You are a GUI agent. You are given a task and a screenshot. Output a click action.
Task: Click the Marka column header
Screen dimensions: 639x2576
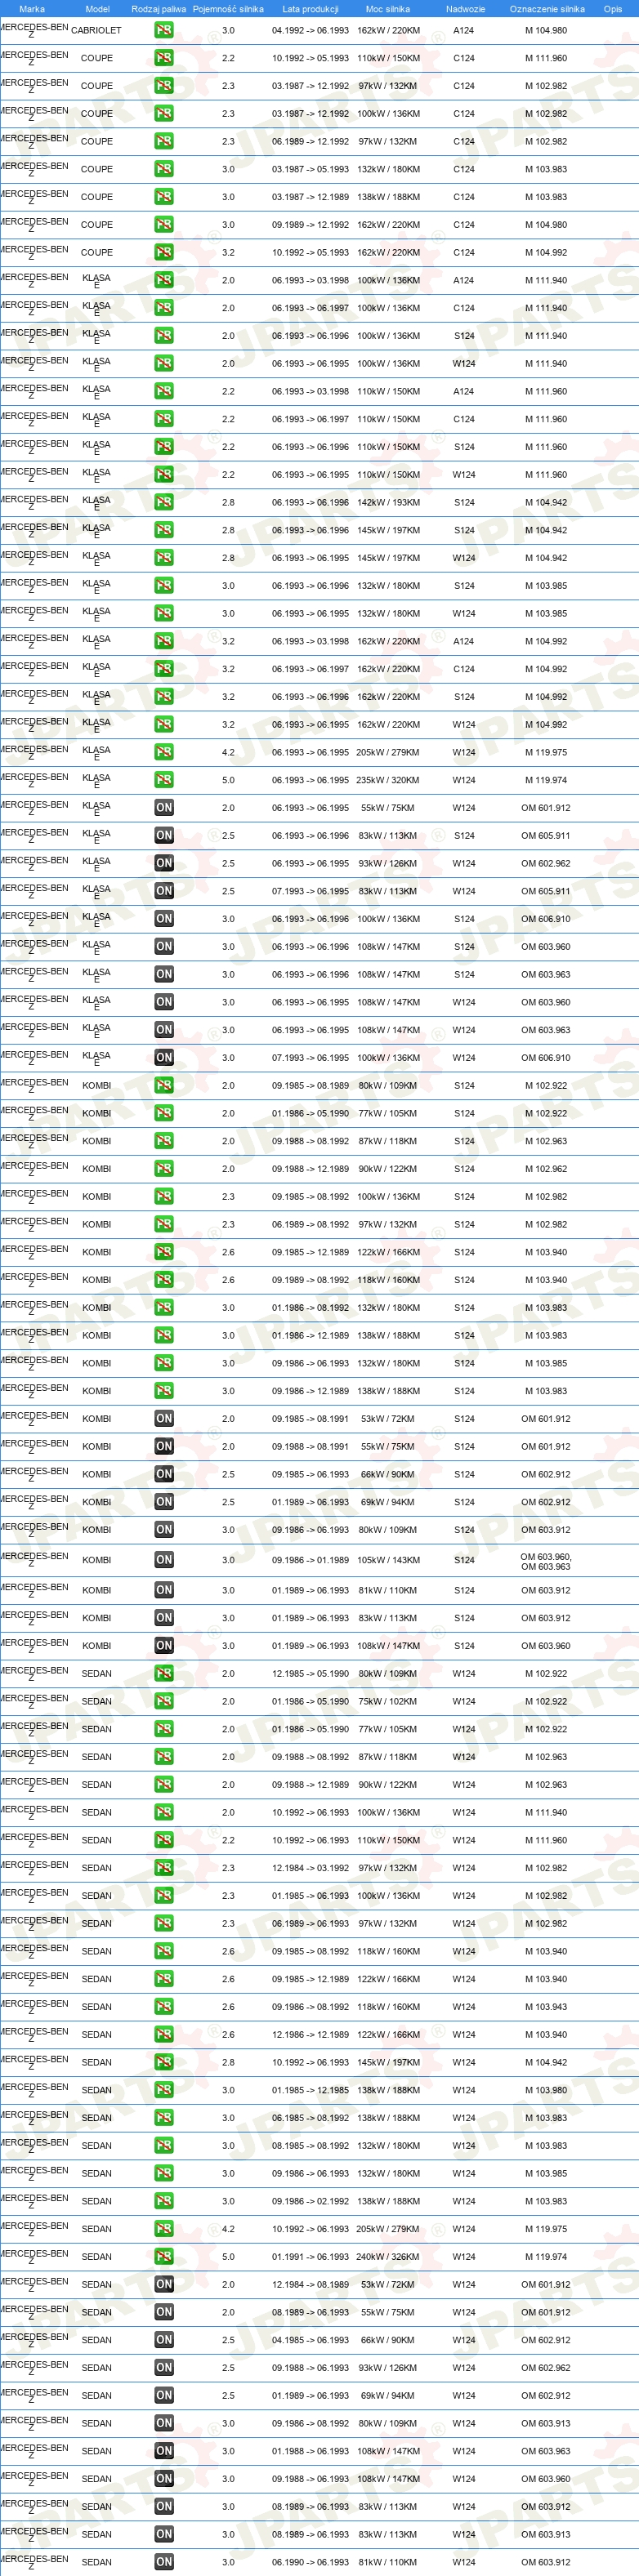point(32,9)
